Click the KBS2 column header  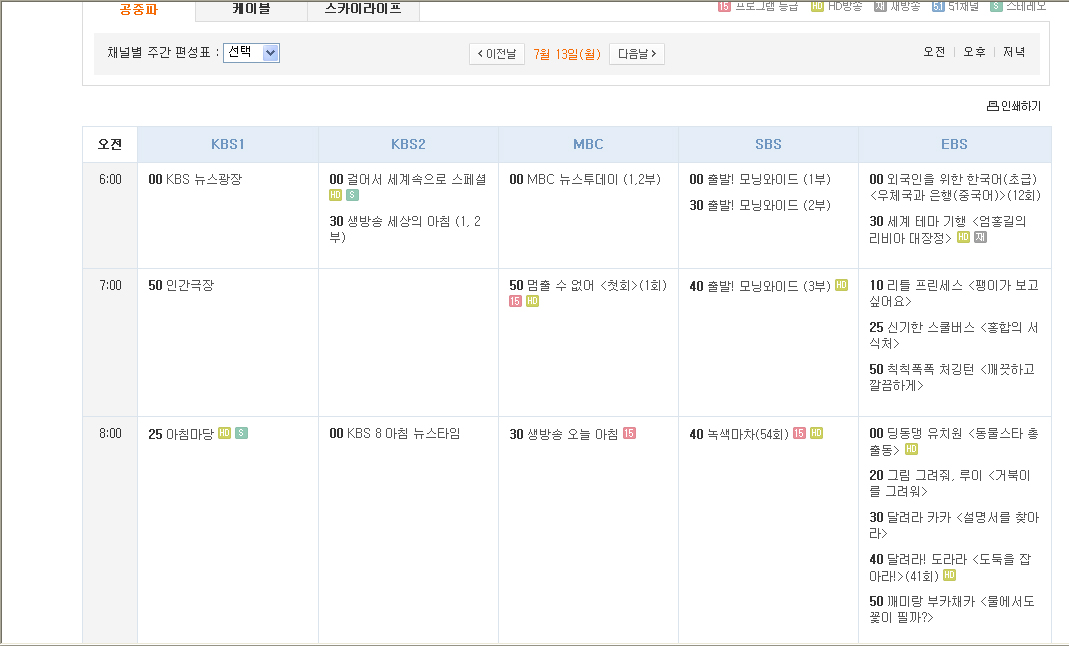408,144
